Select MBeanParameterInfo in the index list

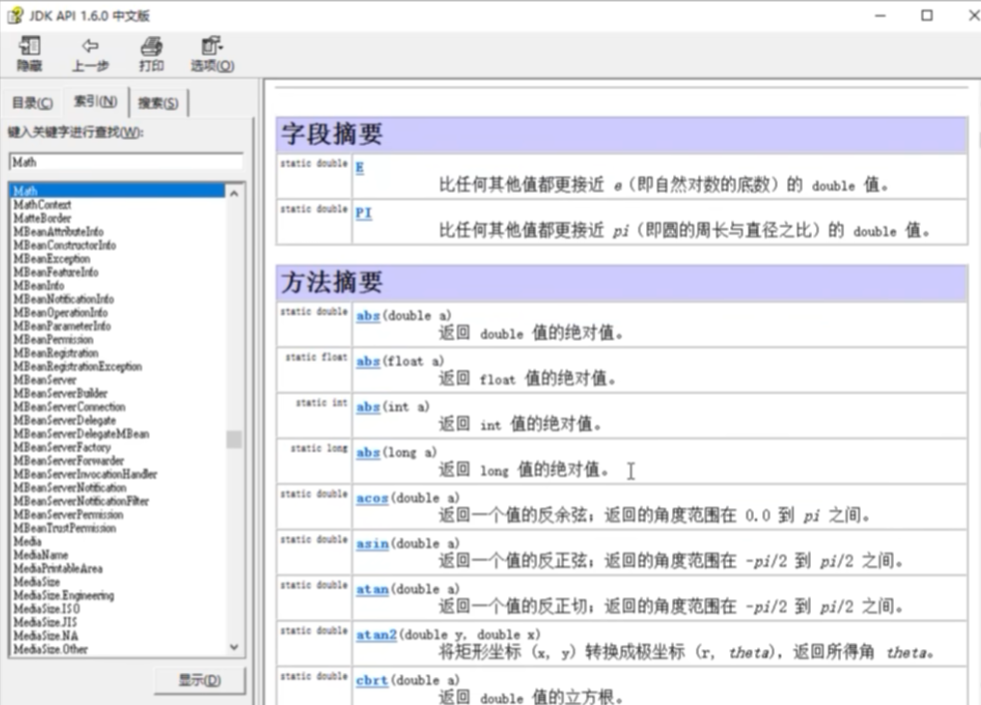coord(62,326)
